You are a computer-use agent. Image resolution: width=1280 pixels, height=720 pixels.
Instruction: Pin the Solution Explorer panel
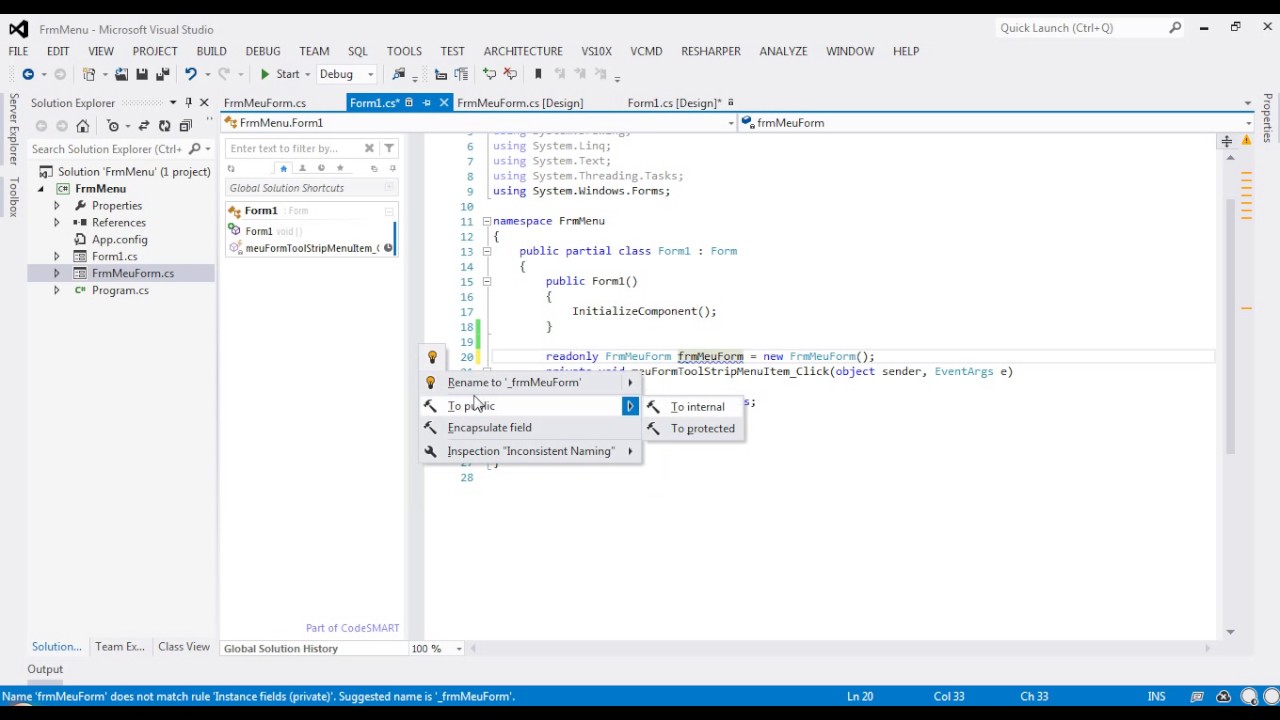188,103
